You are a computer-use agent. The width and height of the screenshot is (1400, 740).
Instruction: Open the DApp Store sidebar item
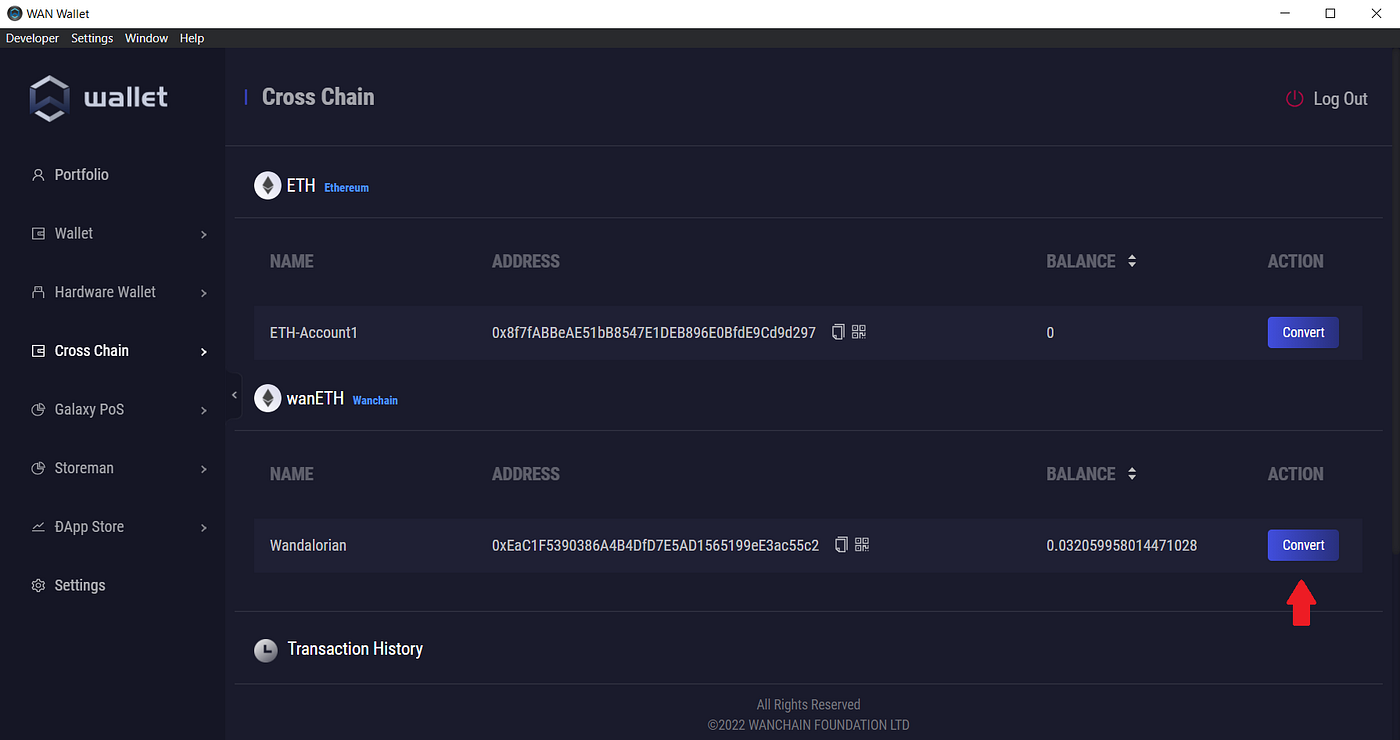[89, 527]
